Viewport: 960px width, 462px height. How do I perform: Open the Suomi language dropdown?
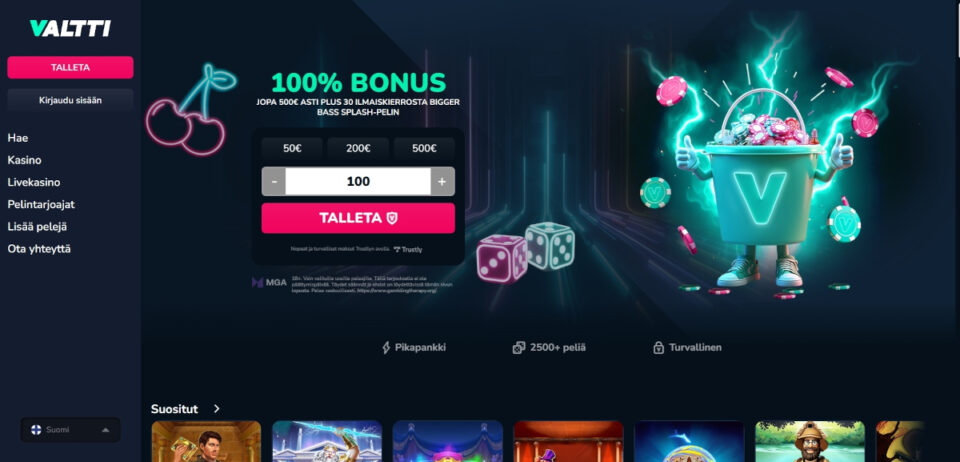tap(70, 430)
